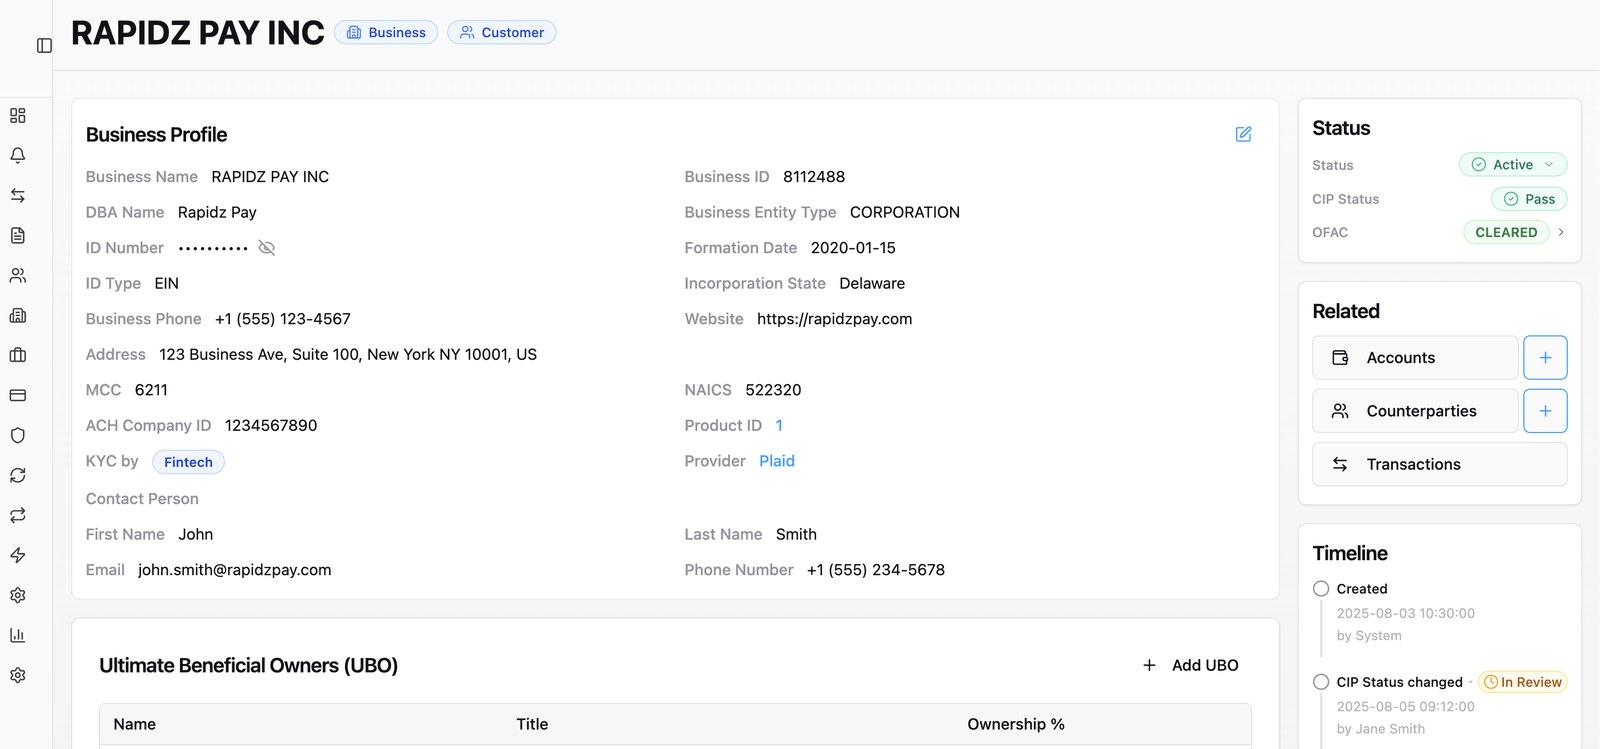
Task: Click Incorporation State Delaware
Action: tap(872, 284)
